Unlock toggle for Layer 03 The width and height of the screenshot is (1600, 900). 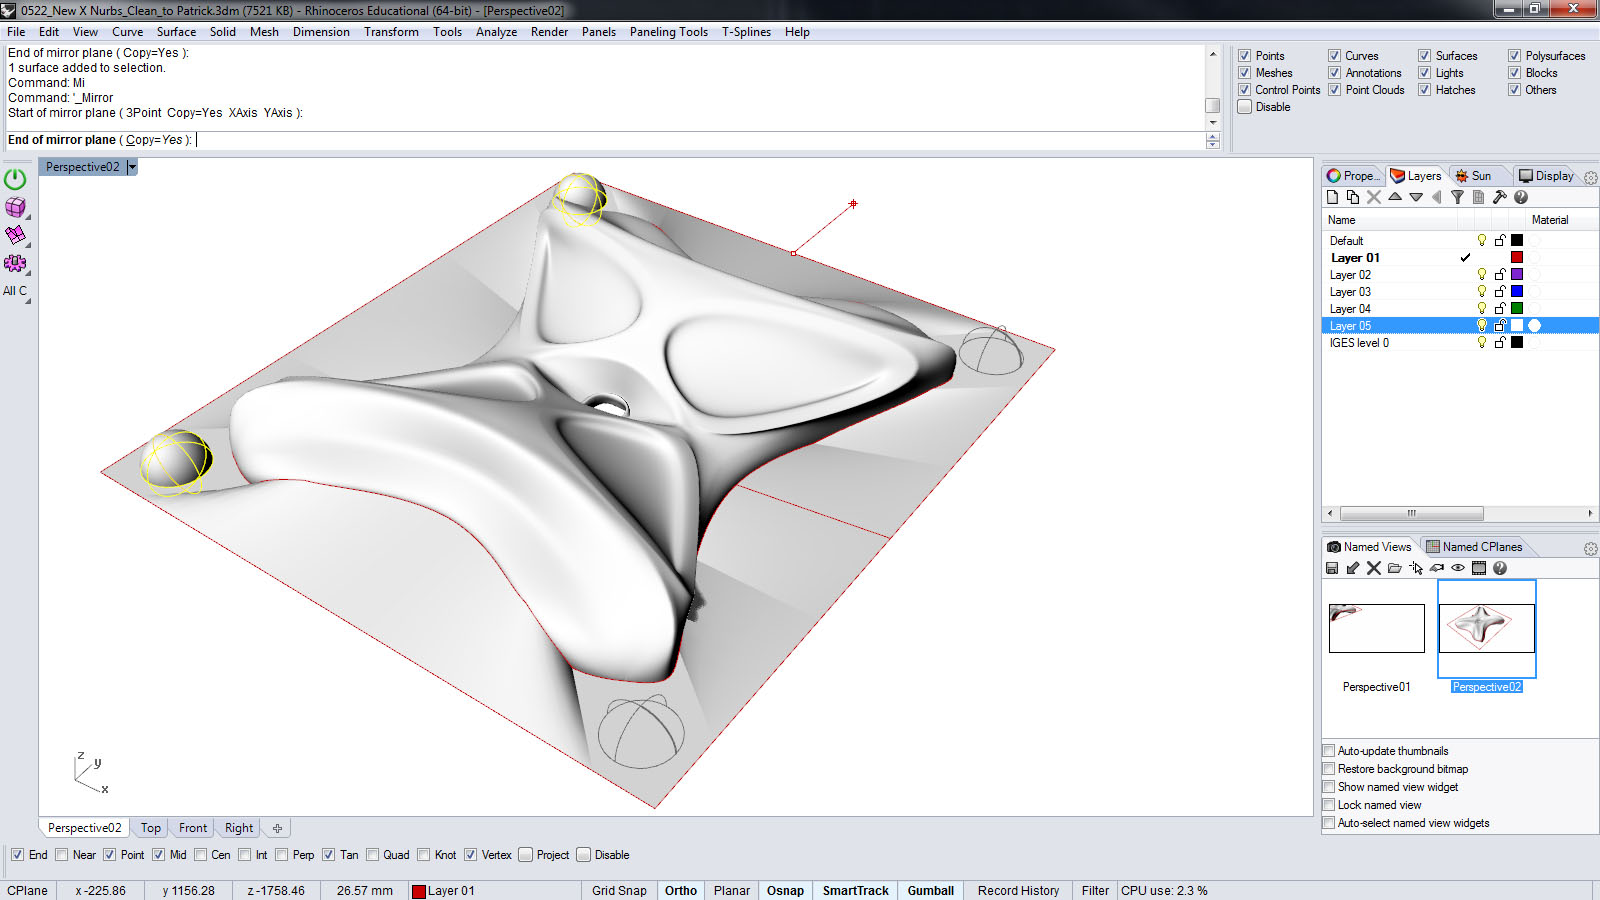[x=1499, y=291]
